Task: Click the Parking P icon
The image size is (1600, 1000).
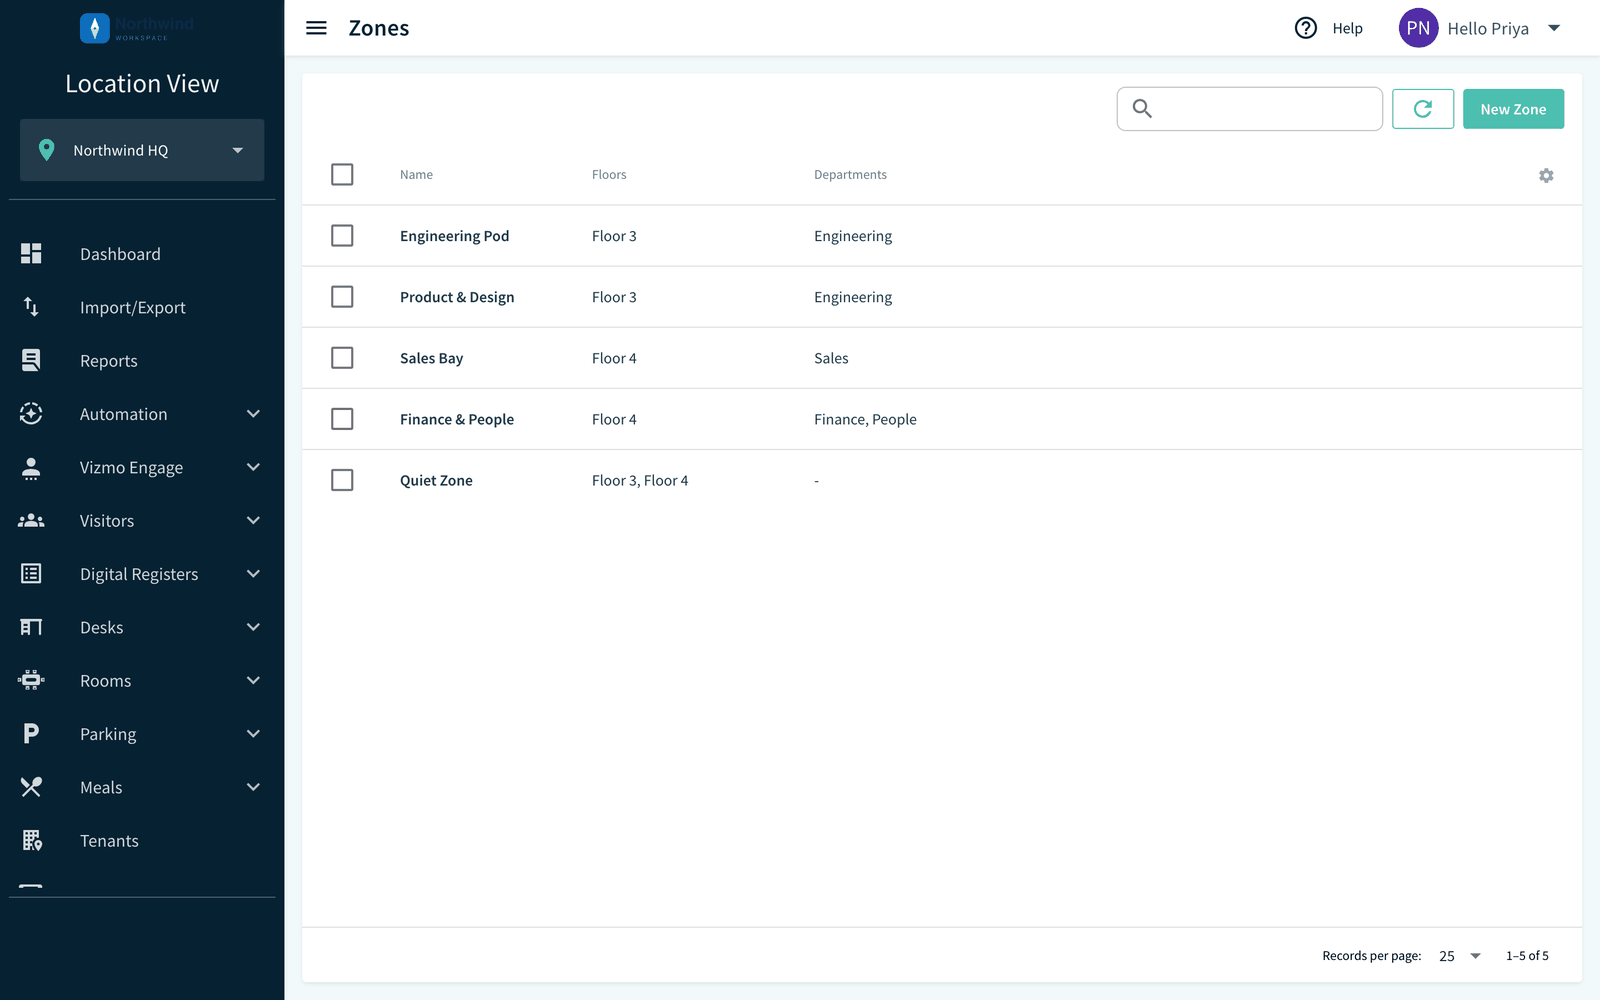Action: pyautogui.click(x=31, y=734)
